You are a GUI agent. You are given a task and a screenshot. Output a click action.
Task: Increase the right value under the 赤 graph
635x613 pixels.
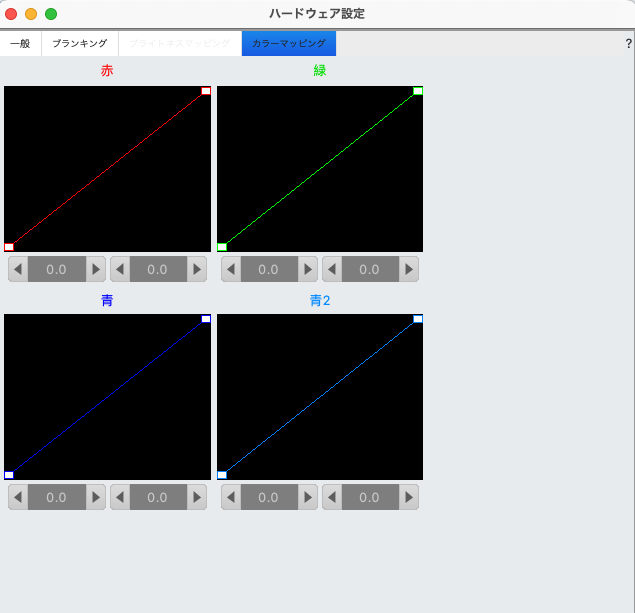[197, 269]
